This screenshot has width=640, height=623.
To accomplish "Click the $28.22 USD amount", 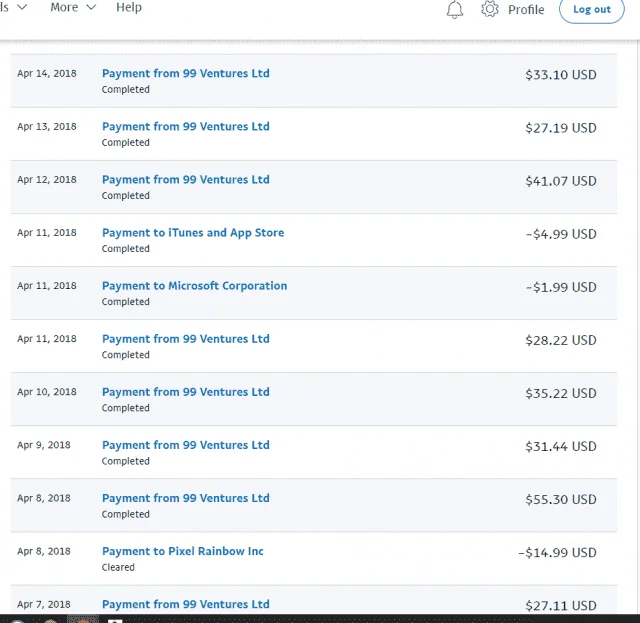I will point(561,340).
